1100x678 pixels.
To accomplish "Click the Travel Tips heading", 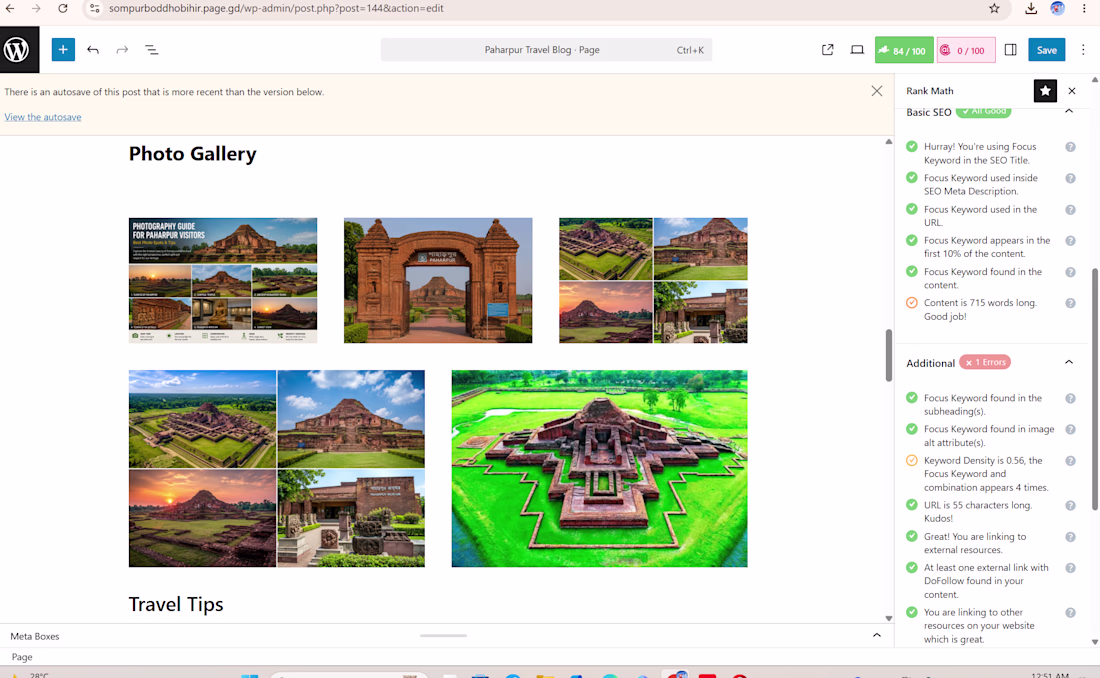I will pyautogui.click(x=176, y=604).
